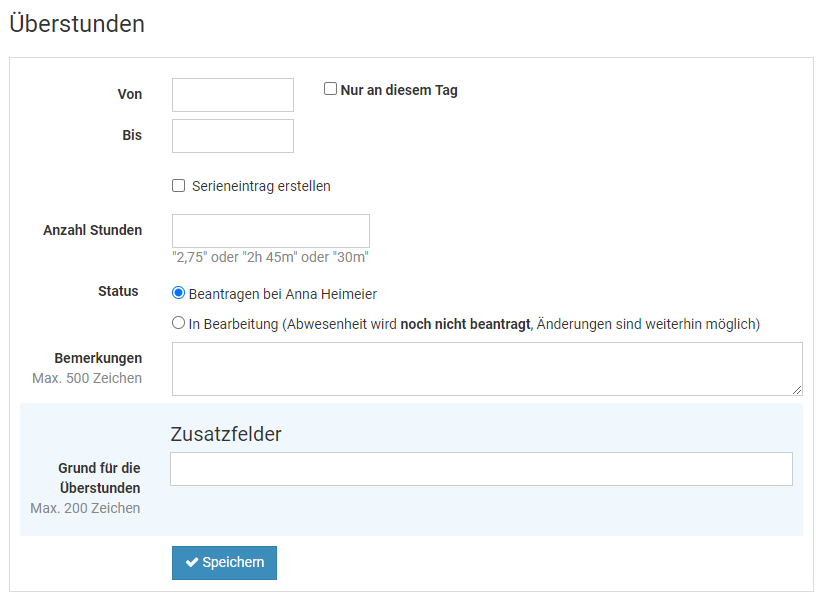Click the 'Zusatzfelder' section heading
Image resolution: width=825 pixels, height=604 pixels.
coord(226,434)
